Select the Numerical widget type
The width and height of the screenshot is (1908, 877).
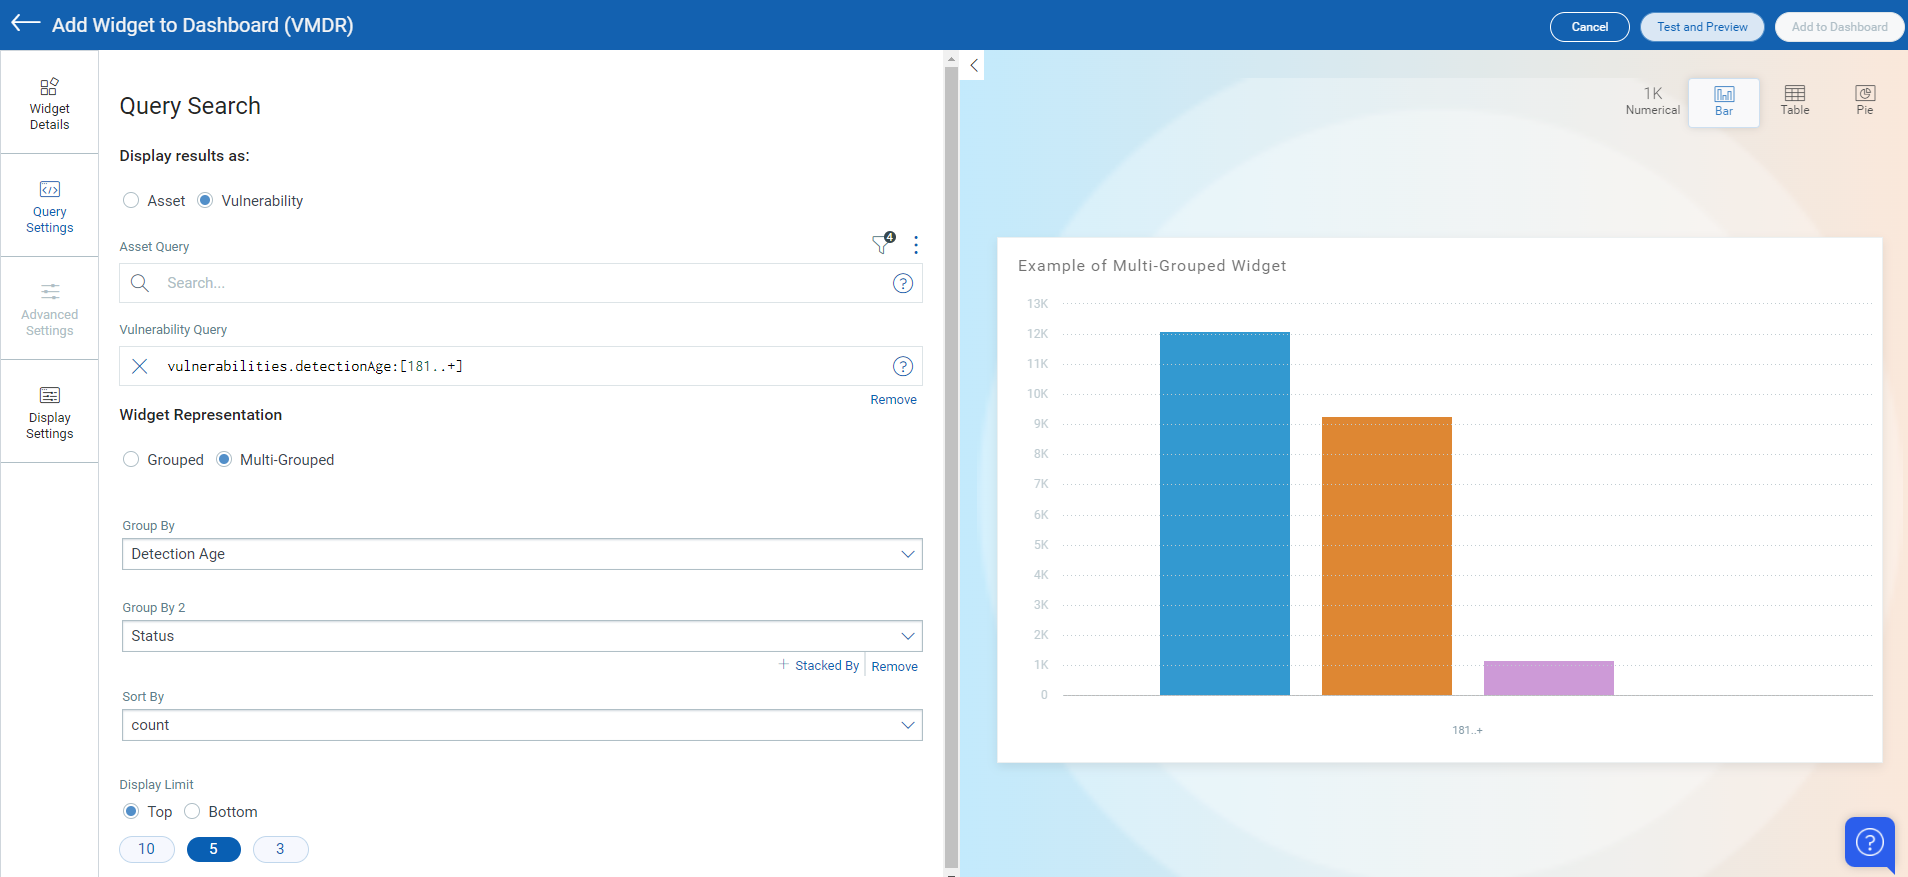coord(1652,100)
